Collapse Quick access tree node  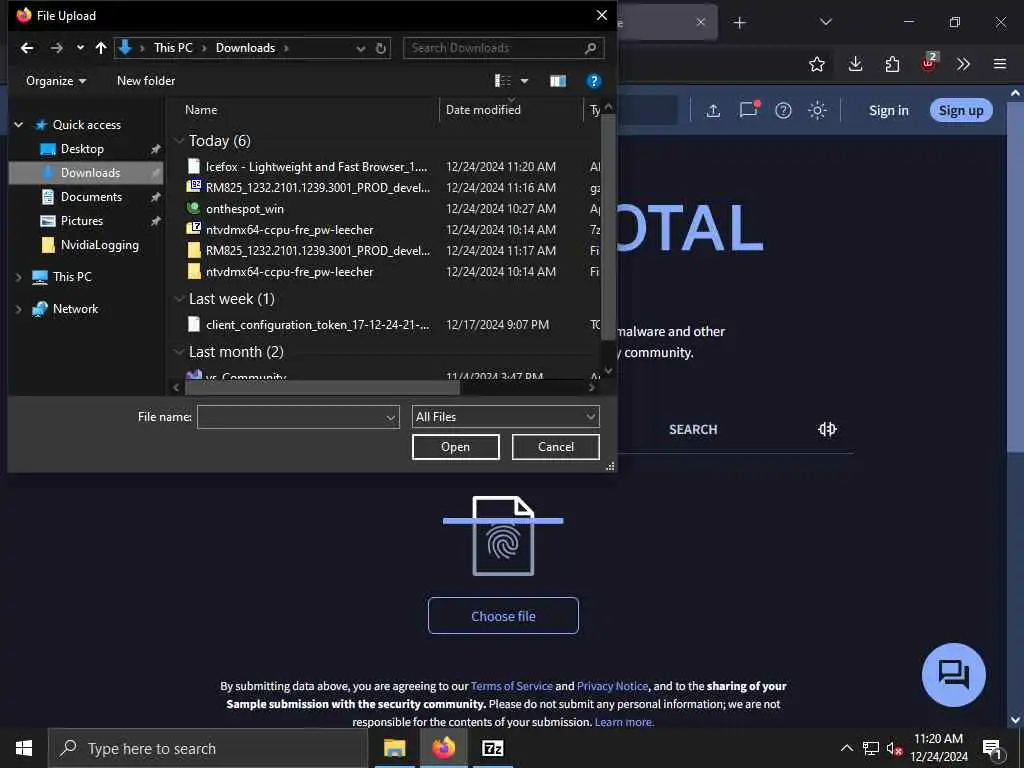[19, 125]
